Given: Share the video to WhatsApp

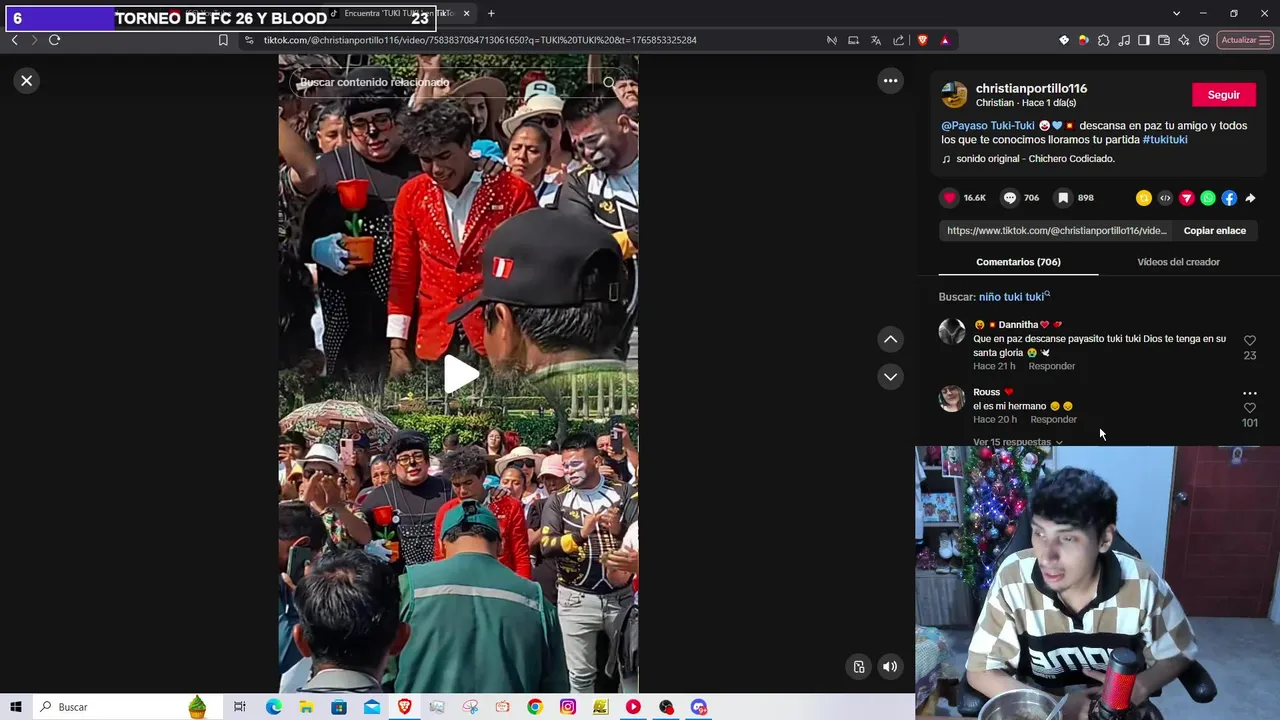Looking at the screenshot, I should 1208,198.
